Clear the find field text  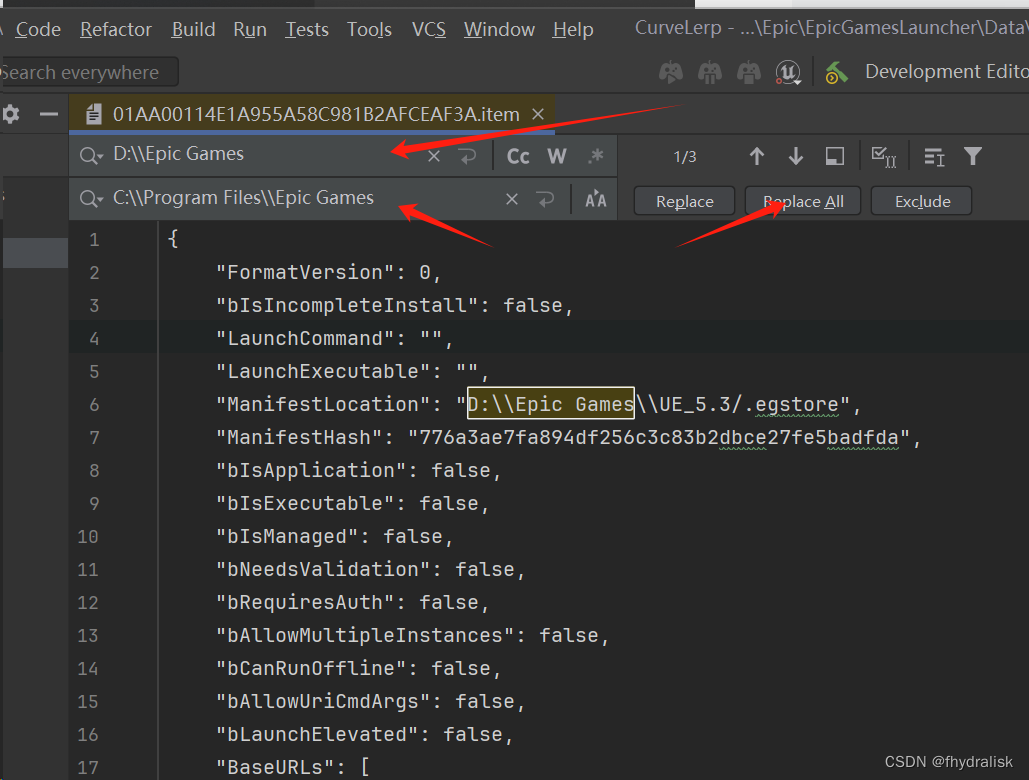tap(434, 156)
